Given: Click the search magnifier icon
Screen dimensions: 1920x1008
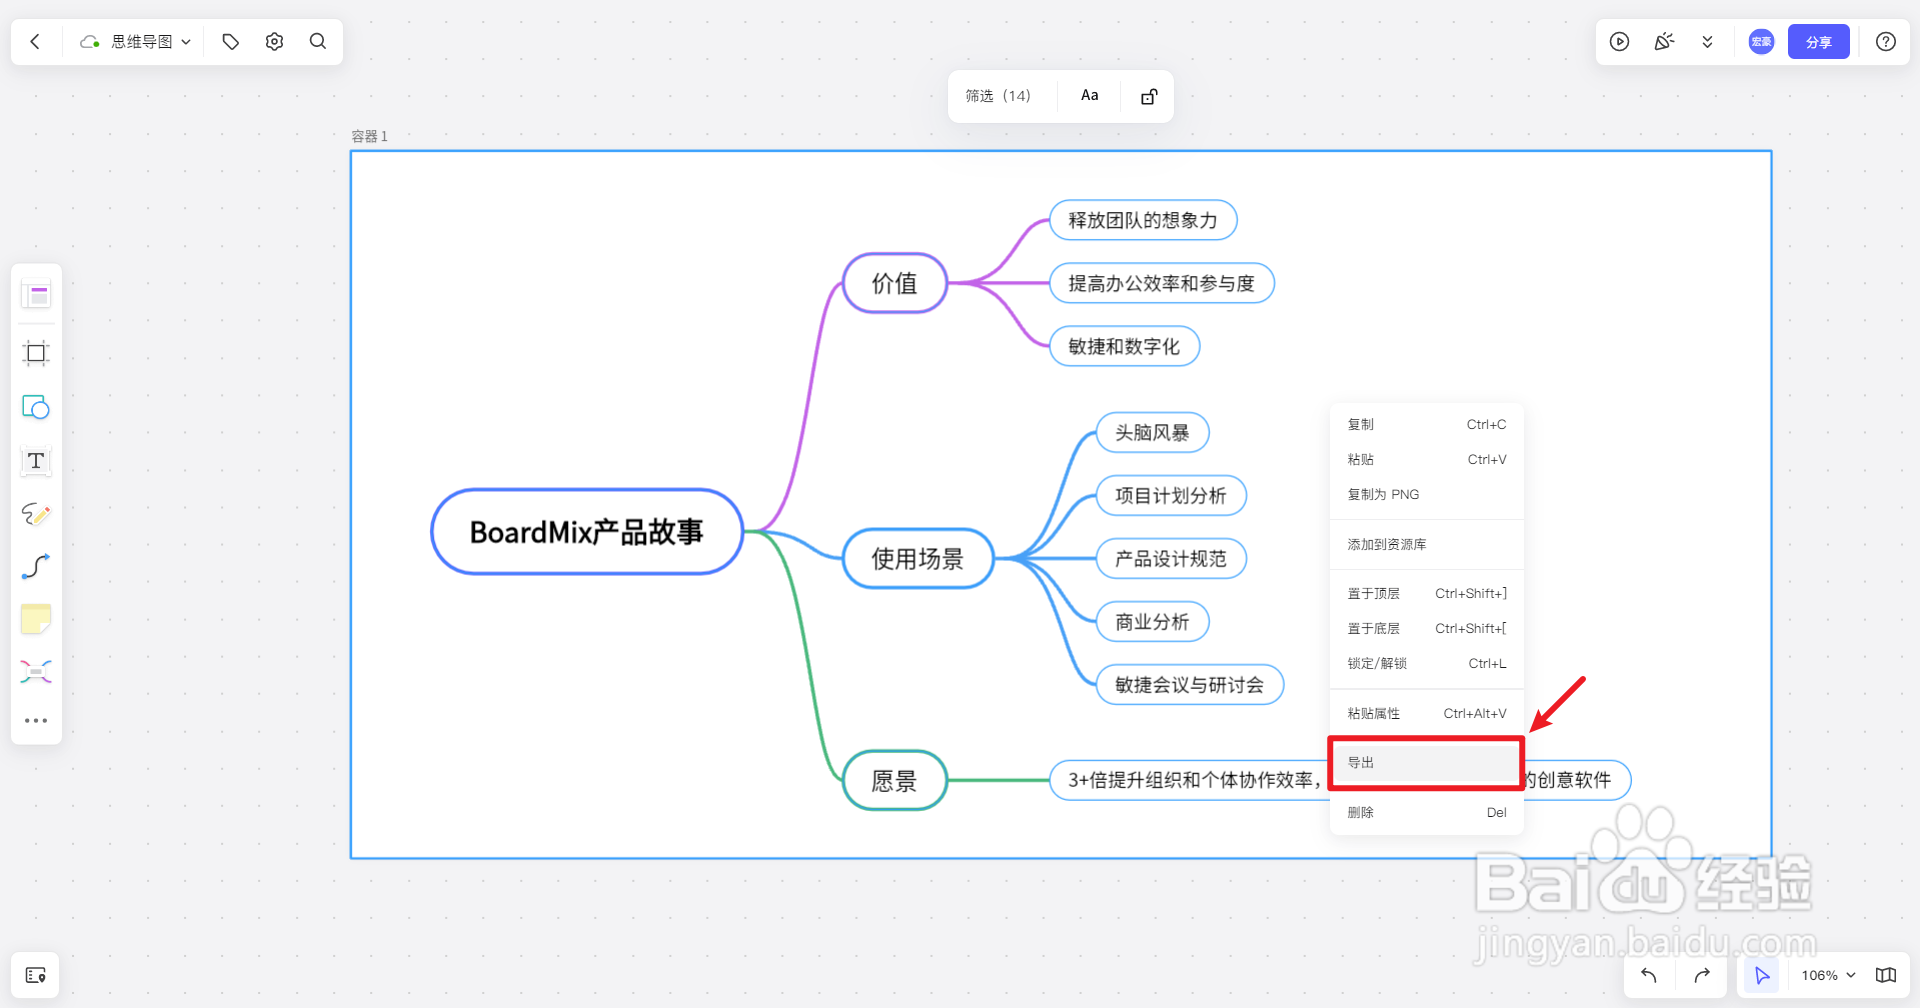Looking at the screenshot, I should (318, 42).
